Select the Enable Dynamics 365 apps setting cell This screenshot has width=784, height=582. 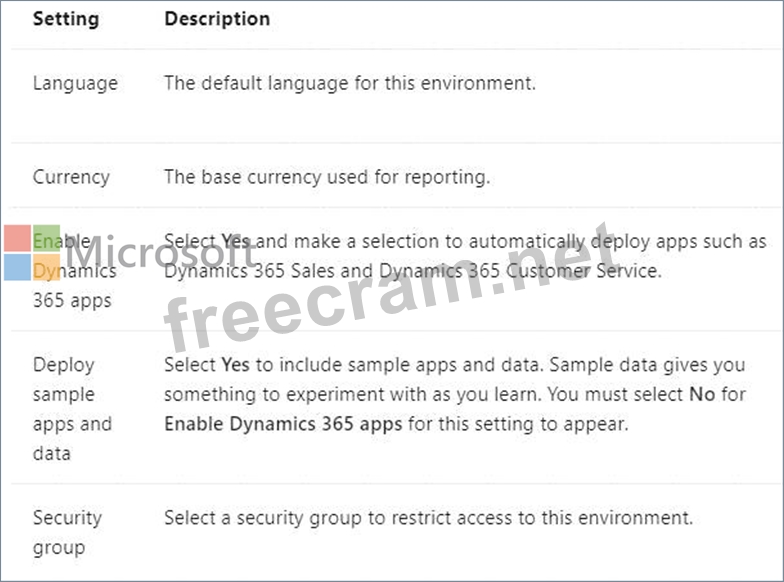point(74,270)
